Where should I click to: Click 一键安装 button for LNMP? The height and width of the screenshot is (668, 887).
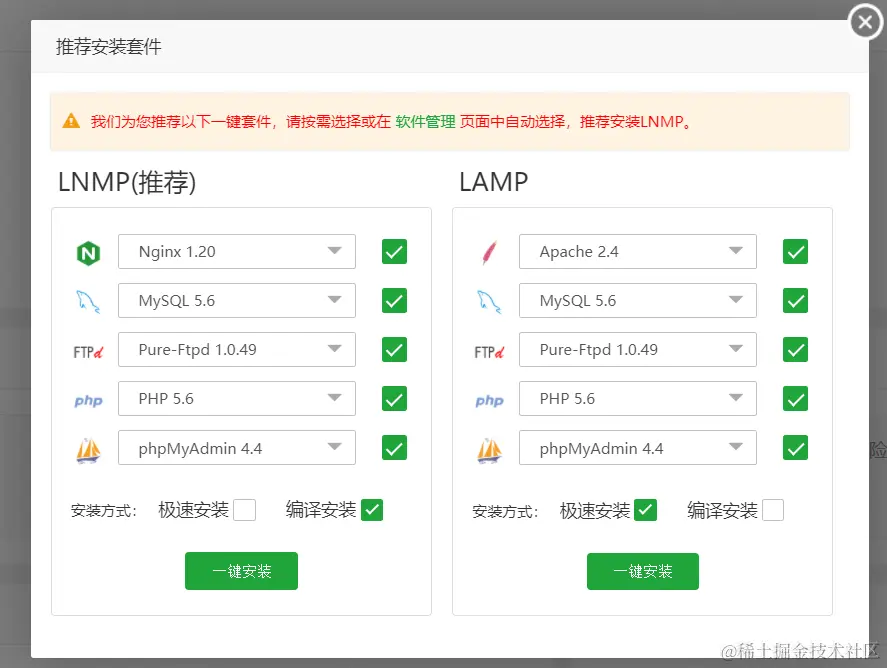coord(242,571)
